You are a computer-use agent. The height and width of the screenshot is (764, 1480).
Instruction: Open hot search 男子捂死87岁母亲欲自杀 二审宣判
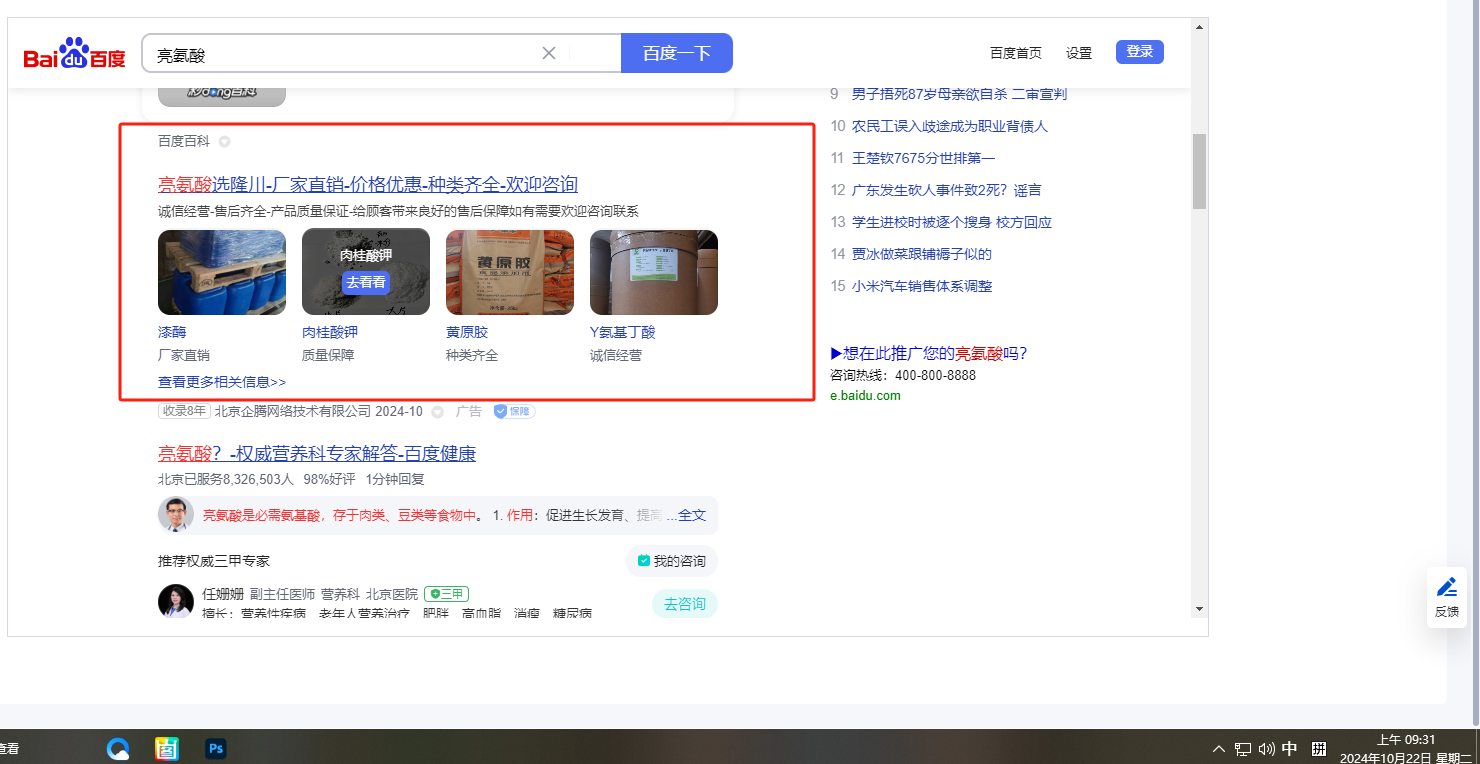click(x=959, y=94)
